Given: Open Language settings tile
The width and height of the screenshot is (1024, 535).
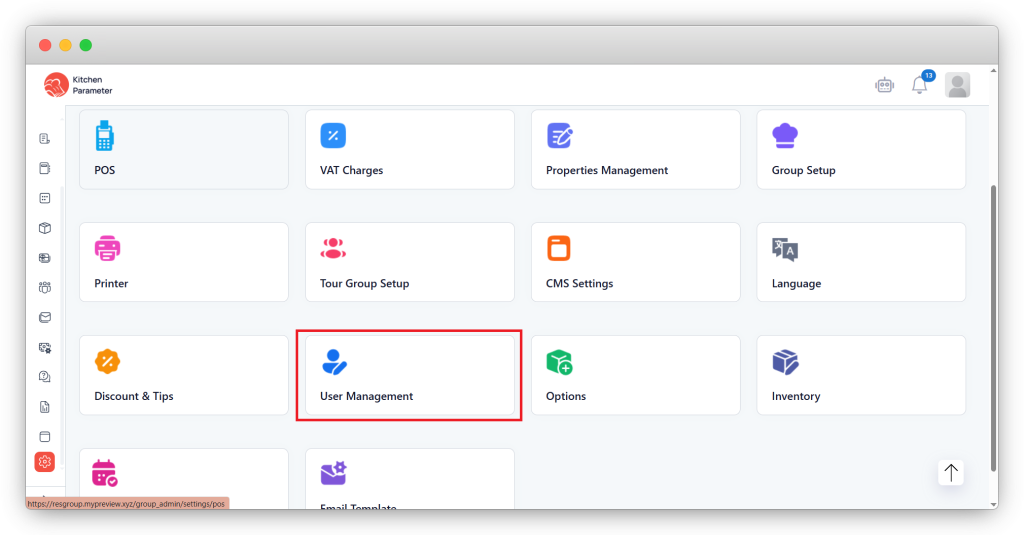Looking at the screenshot, I should [x=861, y=262].
